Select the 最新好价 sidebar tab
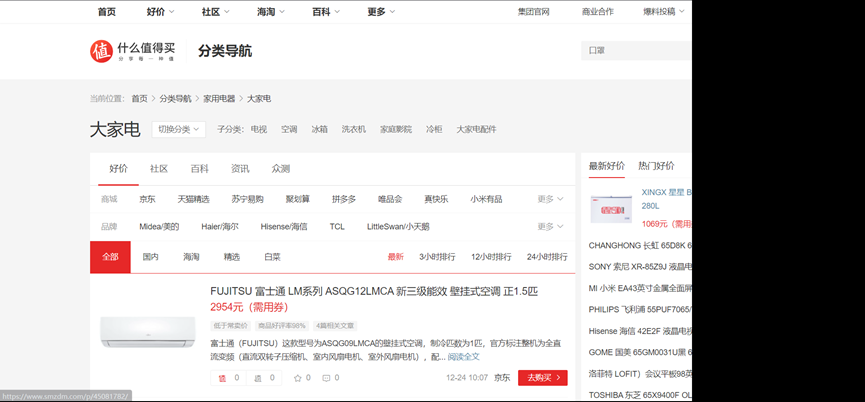Screen dimensions: 865x402 click(x=607, y=166)
